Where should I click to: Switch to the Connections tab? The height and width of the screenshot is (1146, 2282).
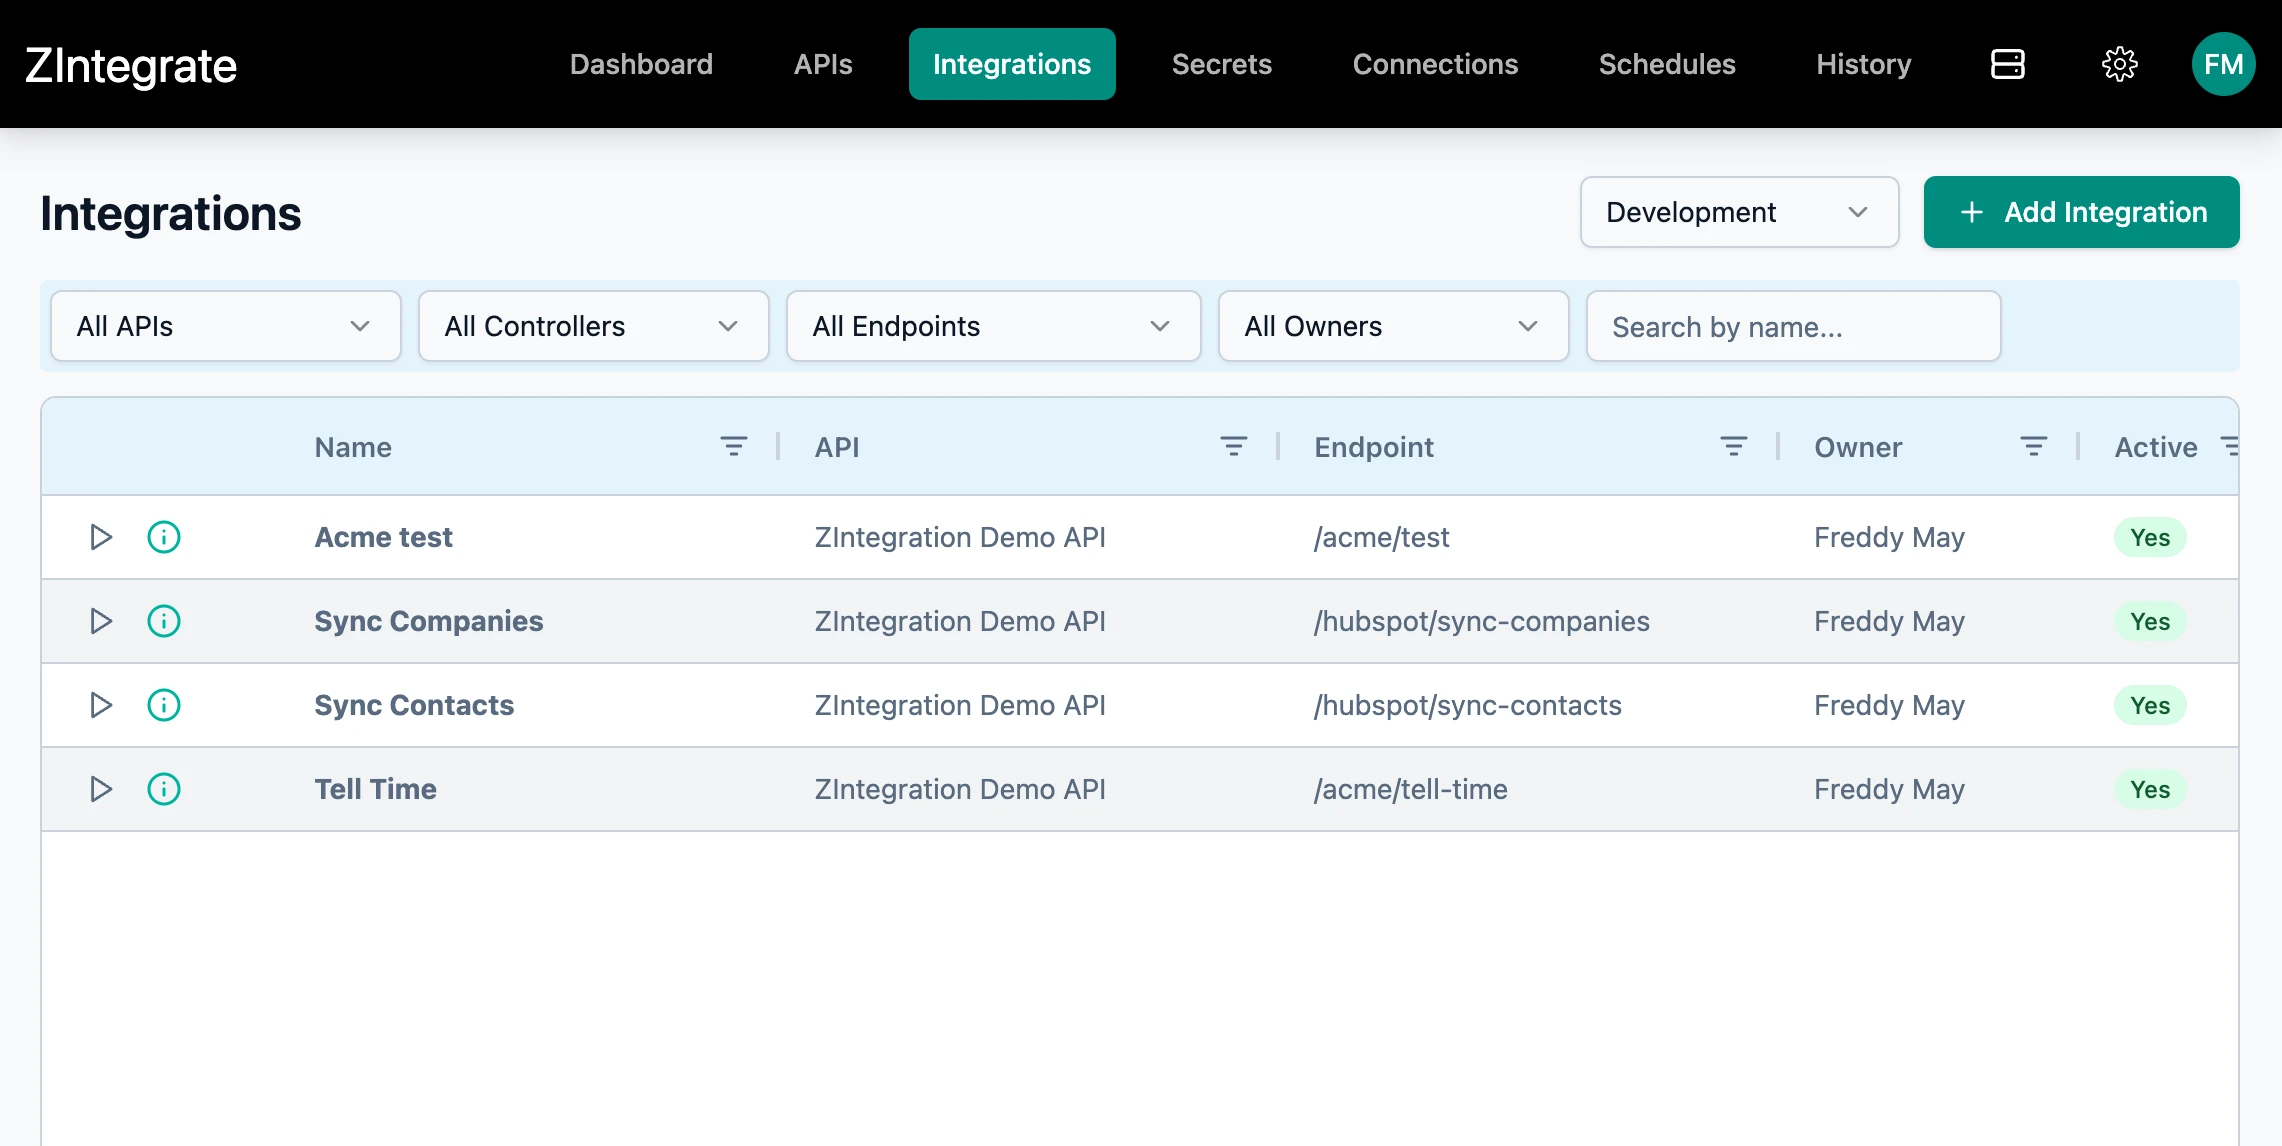[x=1435, y=63]
